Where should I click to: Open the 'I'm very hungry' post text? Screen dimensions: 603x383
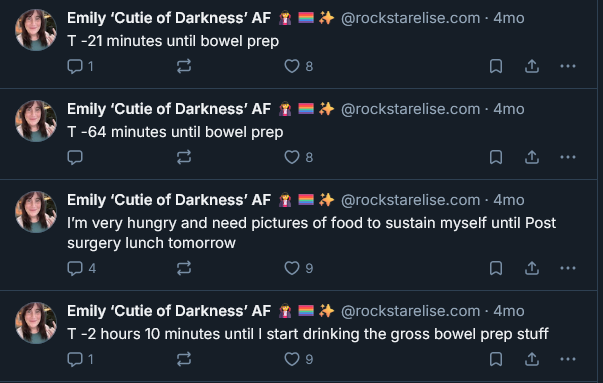tap(311, 233)
